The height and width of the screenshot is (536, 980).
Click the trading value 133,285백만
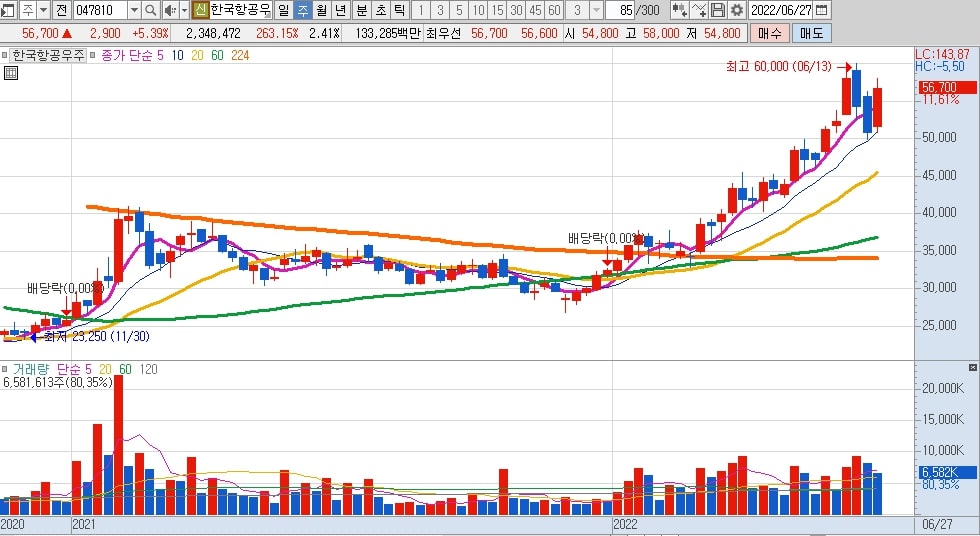[x=388, y=34]
